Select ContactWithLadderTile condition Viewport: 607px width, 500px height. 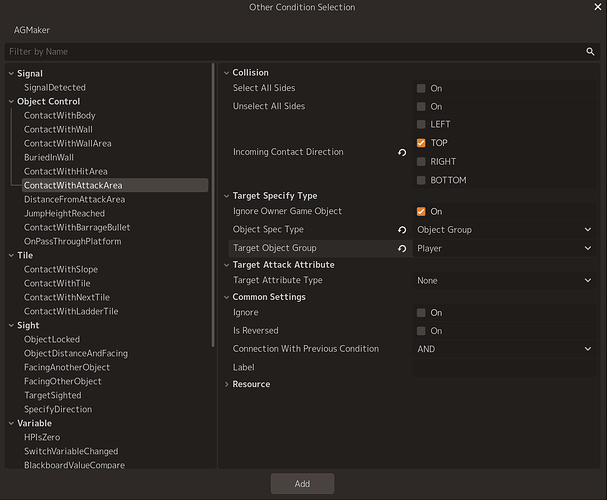pyautogui.click(x=71, y=311)
